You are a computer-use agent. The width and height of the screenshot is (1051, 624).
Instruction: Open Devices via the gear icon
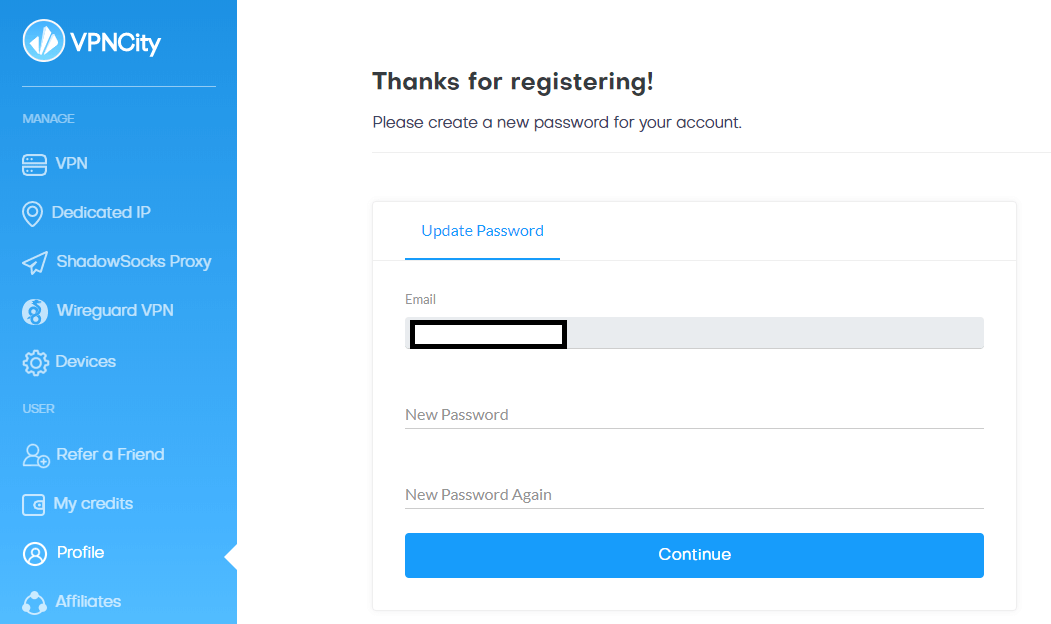[x=36, y=363]
